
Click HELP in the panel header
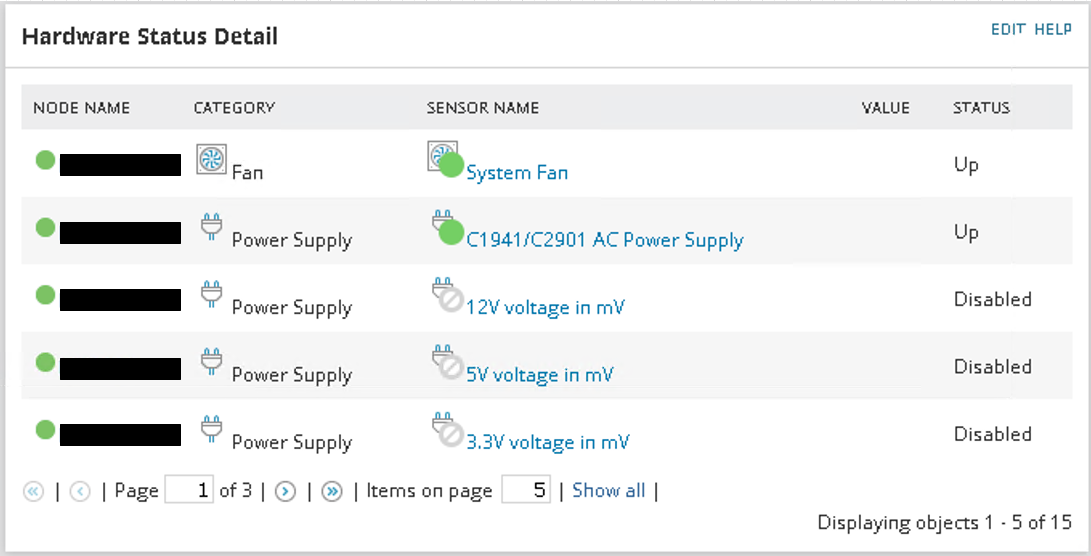[1053, 30]
